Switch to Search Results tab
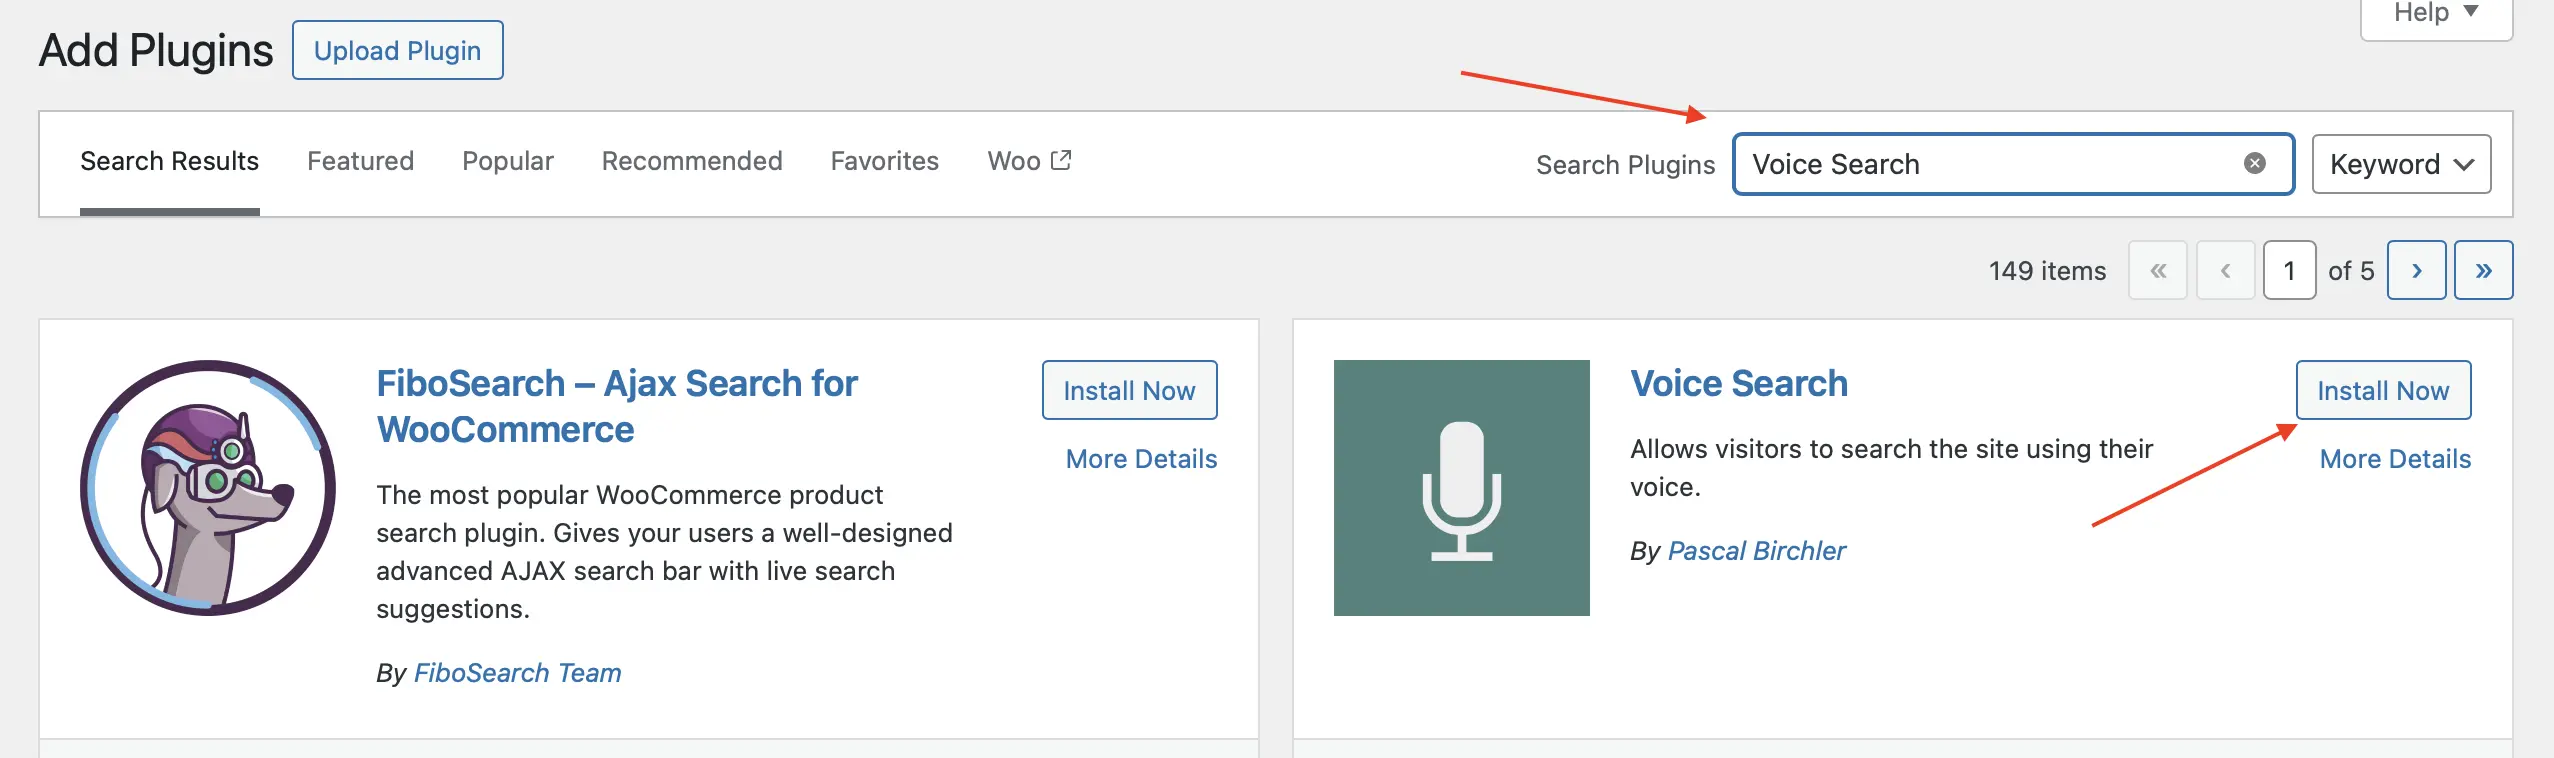The width and height of the screenshot is (2554, 758). (x=169, y=161)
